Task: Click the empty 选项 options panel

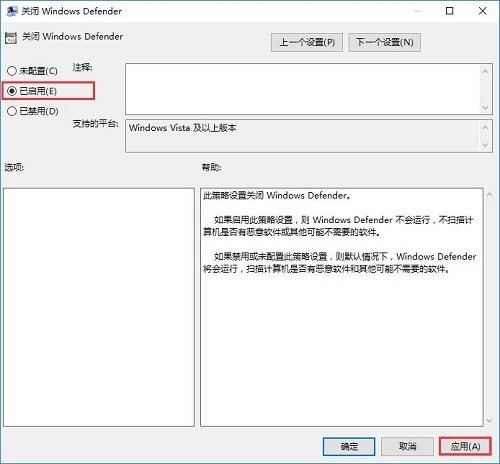Action: [99, 307]
